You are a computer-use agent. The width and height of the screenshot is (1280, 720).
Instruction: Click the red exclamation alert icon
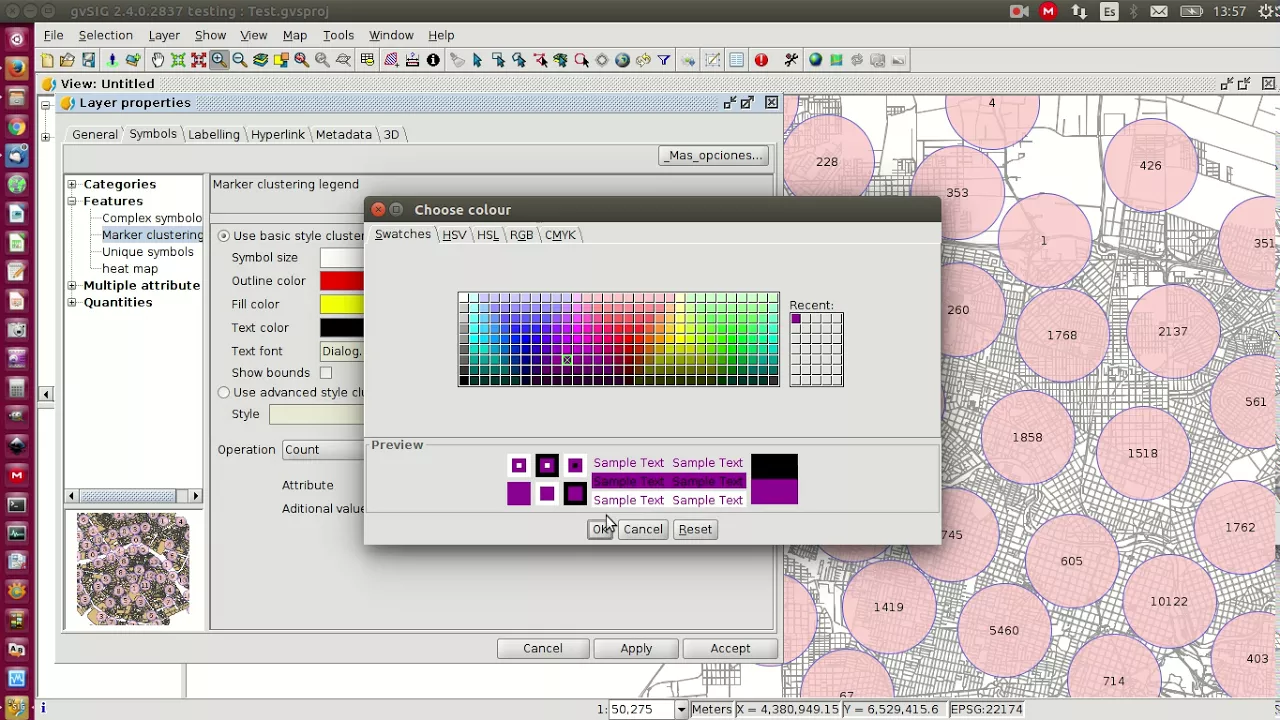click(761, 60)
